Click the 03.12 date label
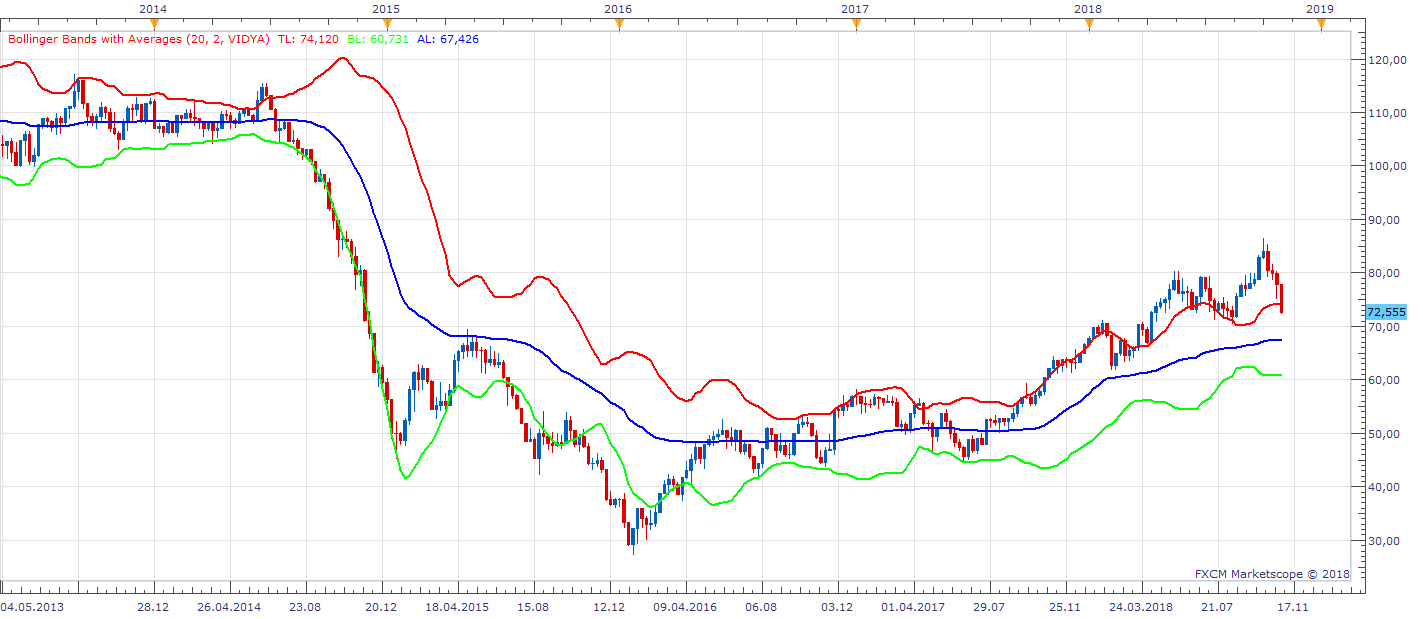Screen dimensions: 1423x619 pyautogui.click(x=837, y=607)
